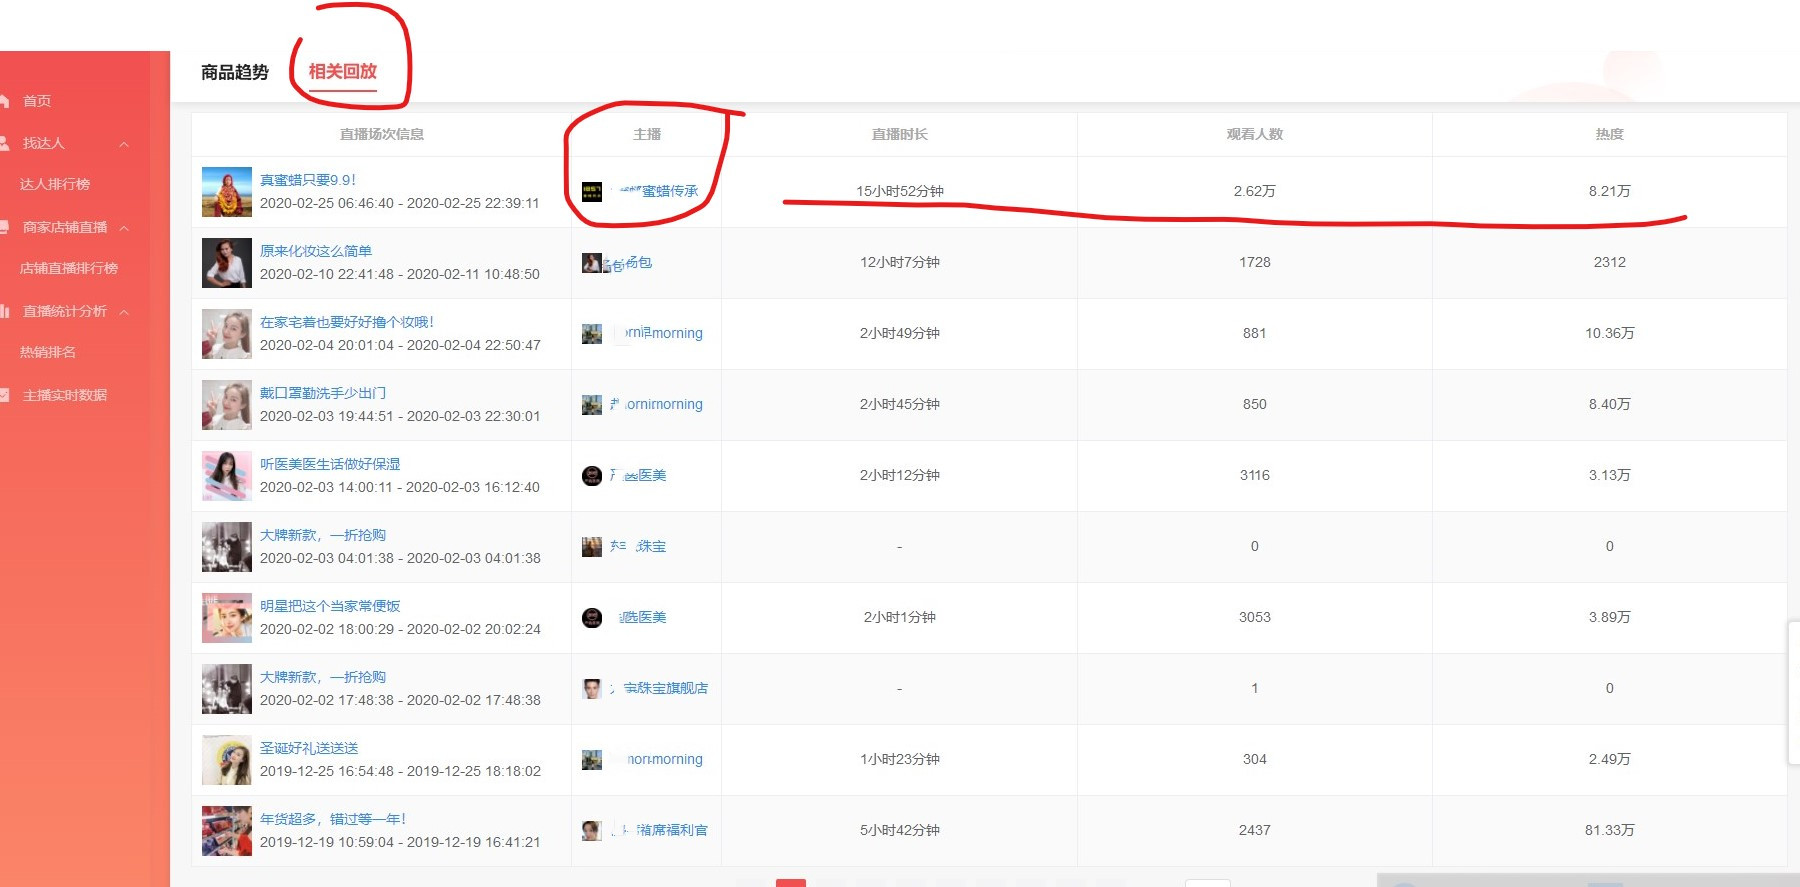The image size is (1800, 887).
Task: Collapse the 找达人 sidebar section chevron
Action: click(x=124, y=144)
